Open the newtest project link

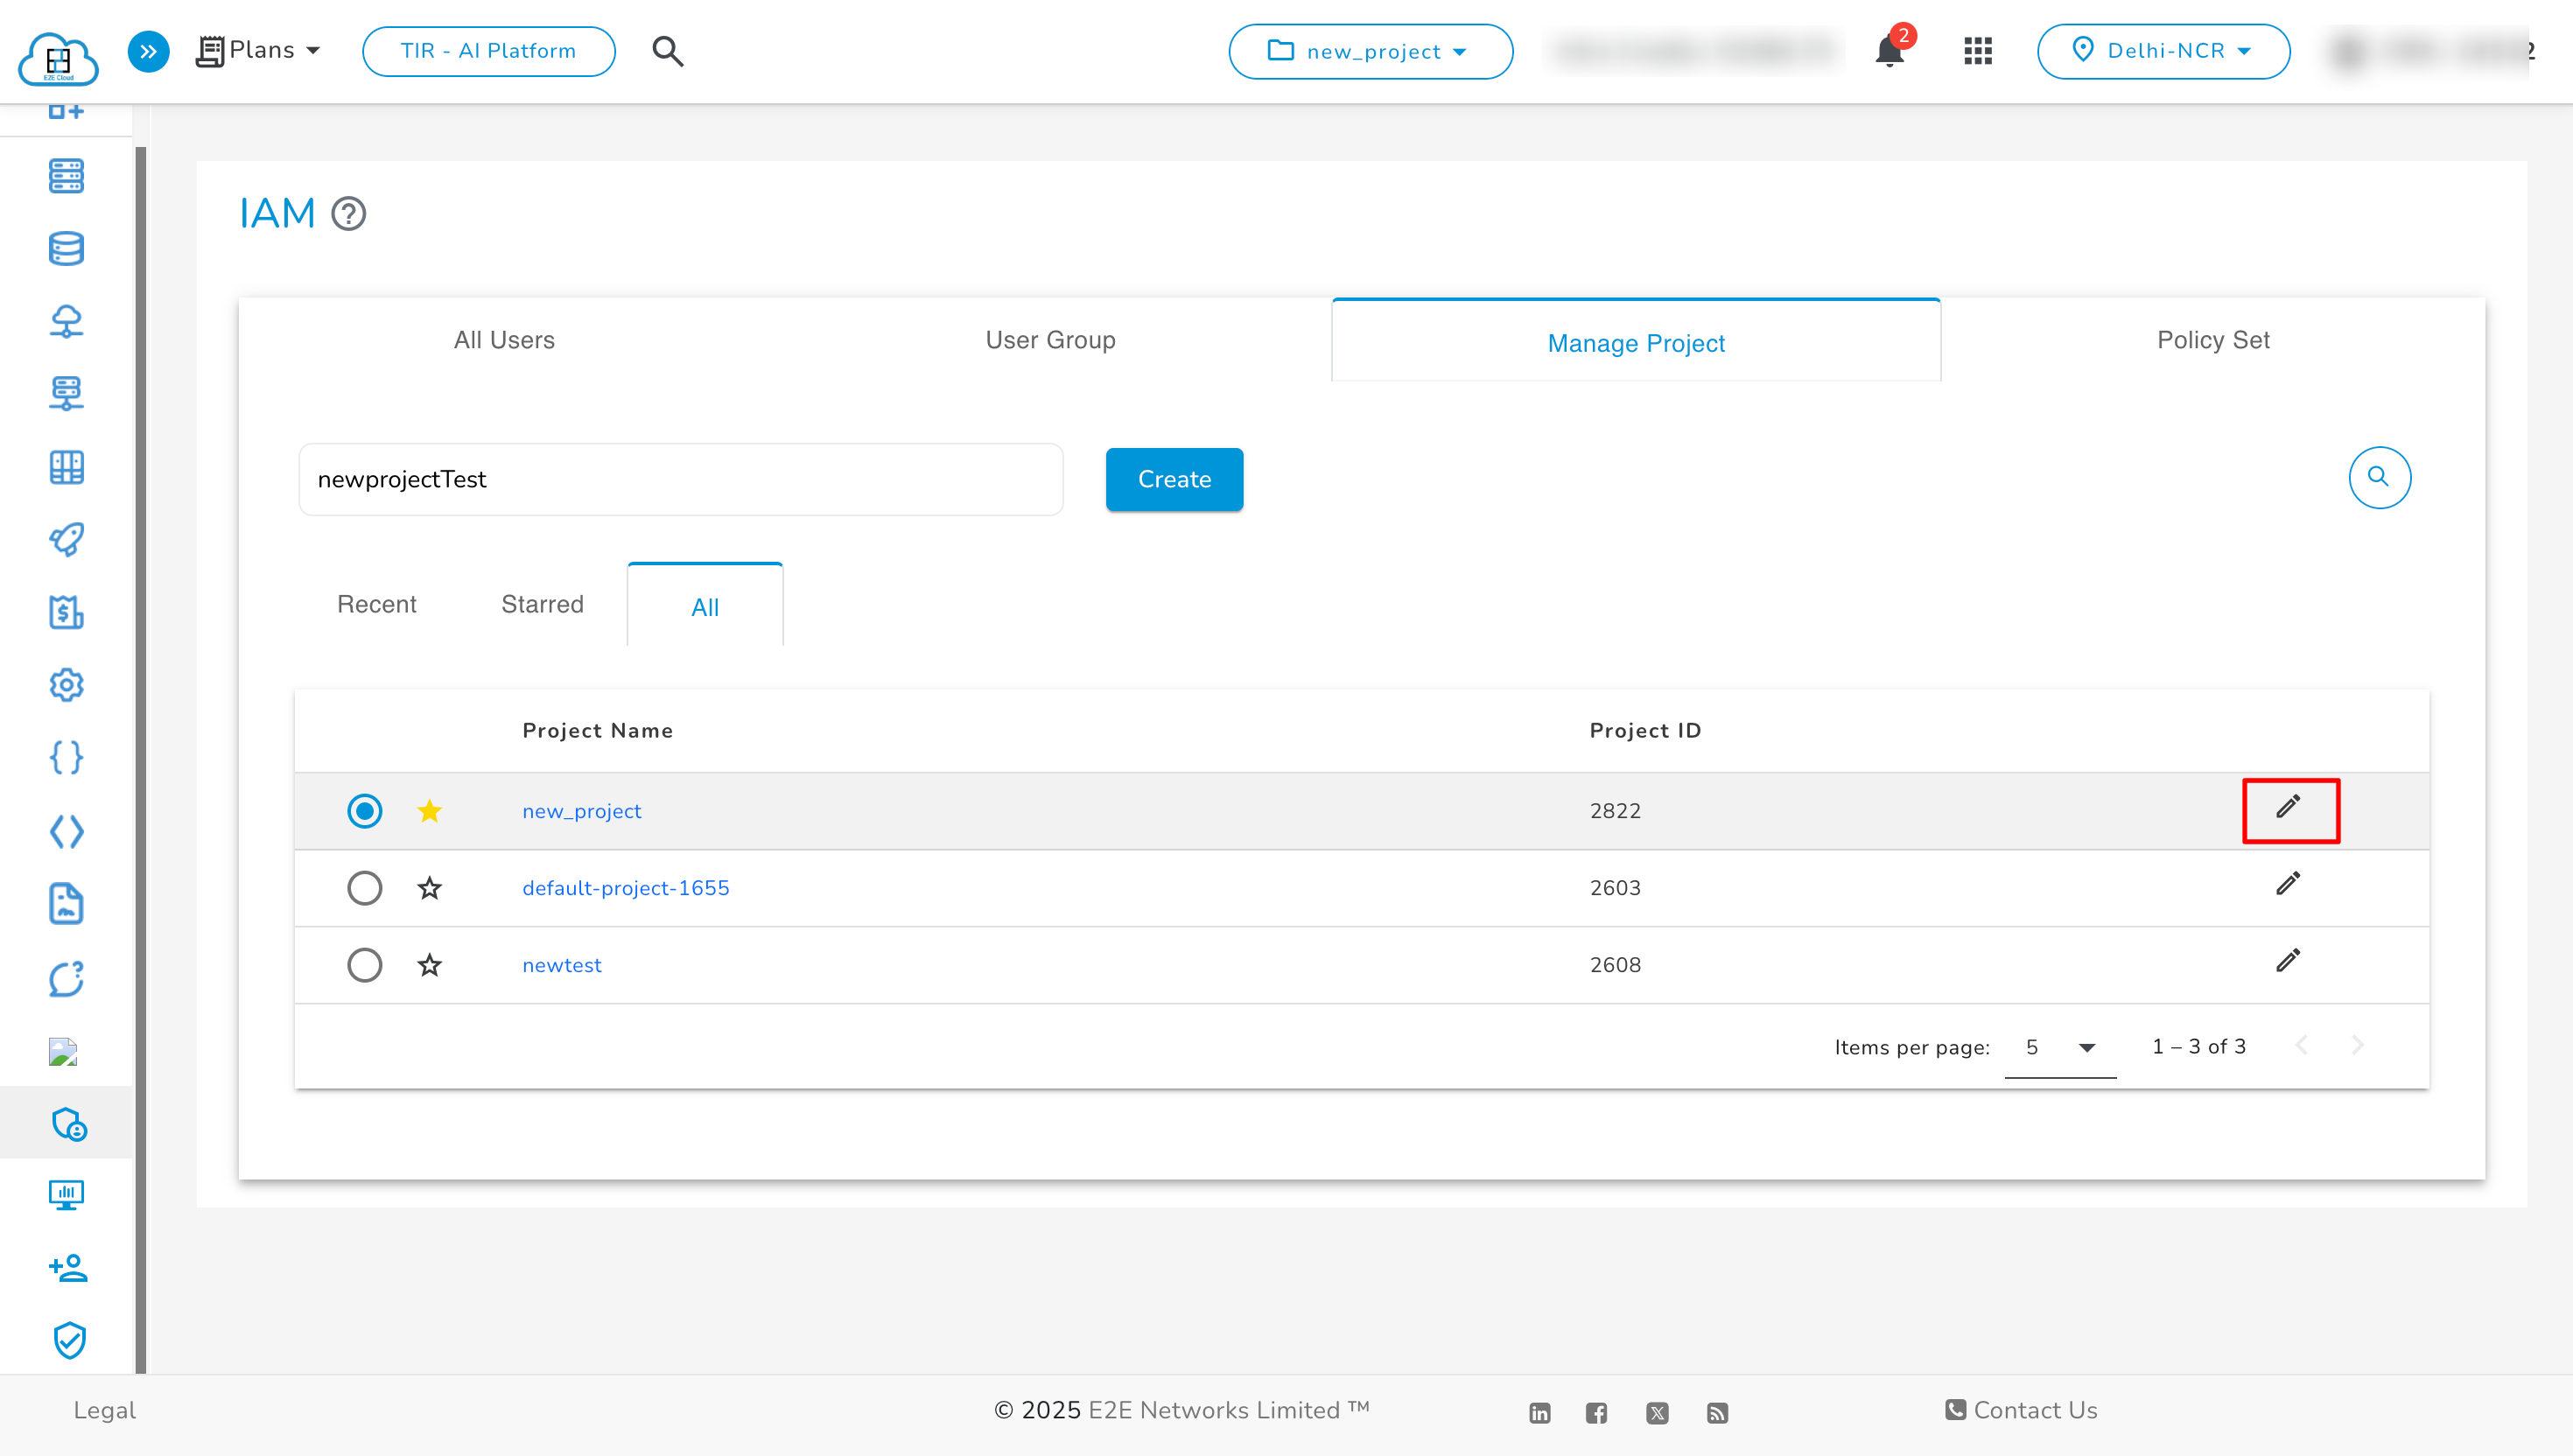click(562, 965)
